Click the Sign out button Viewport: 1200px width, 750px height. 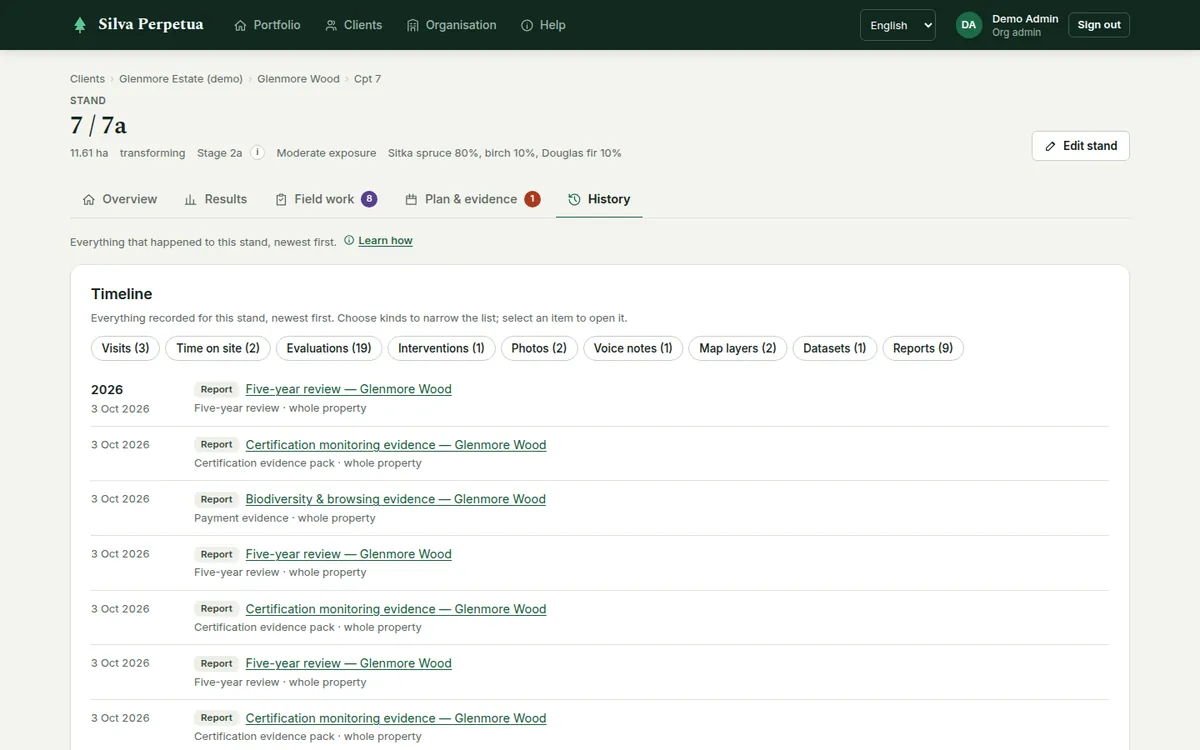(x=1099, y=25)
